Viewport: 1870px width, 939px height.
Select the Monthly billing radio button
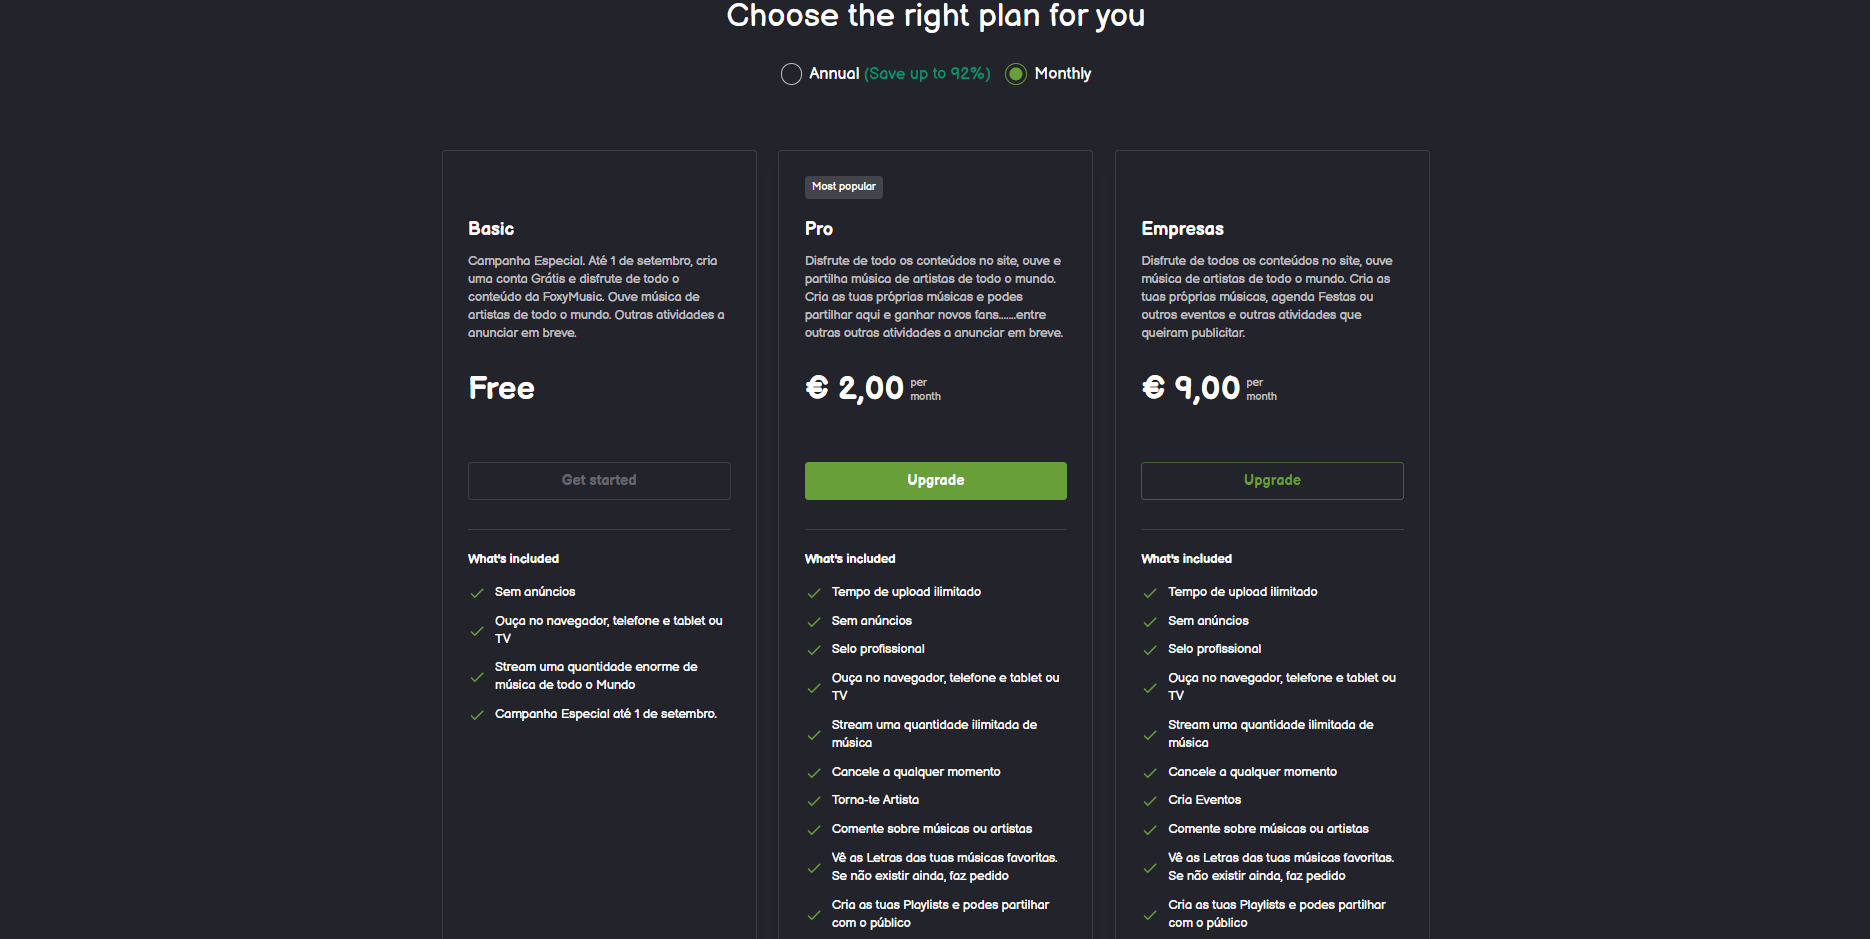(1016, 74)
